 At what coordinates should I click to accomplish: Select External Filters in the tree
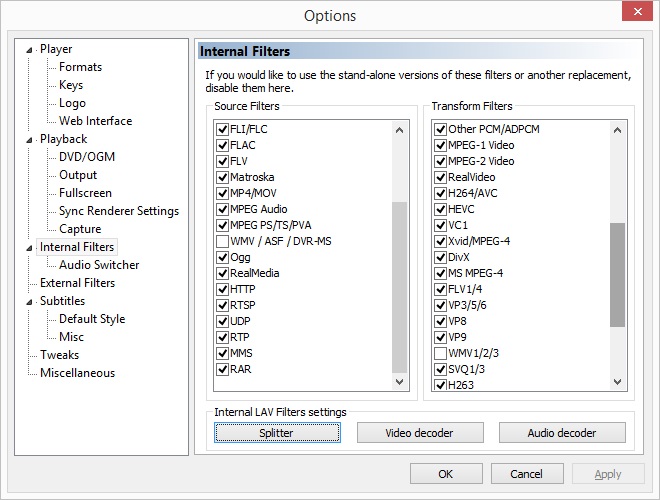coord(77,283)
